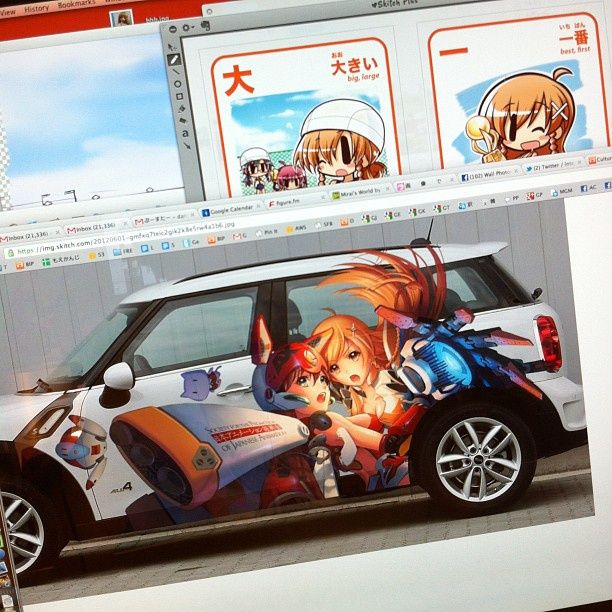Select the arrow pointer tool in Skitch

(x=173, y=45)
